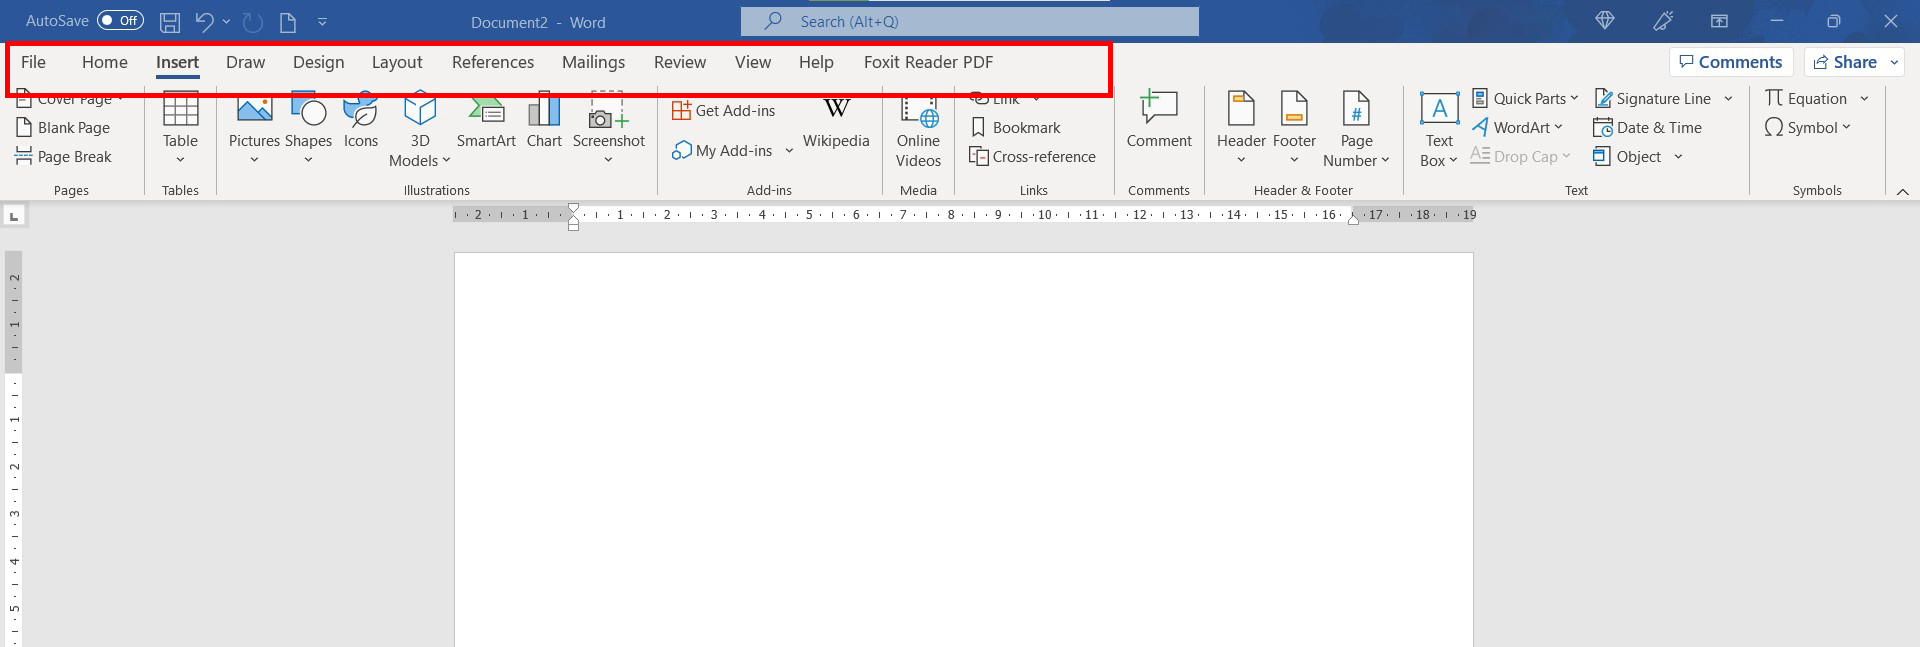Open the Symbol menu
The image size is (1920, 647).
(x=1808, y=127)
